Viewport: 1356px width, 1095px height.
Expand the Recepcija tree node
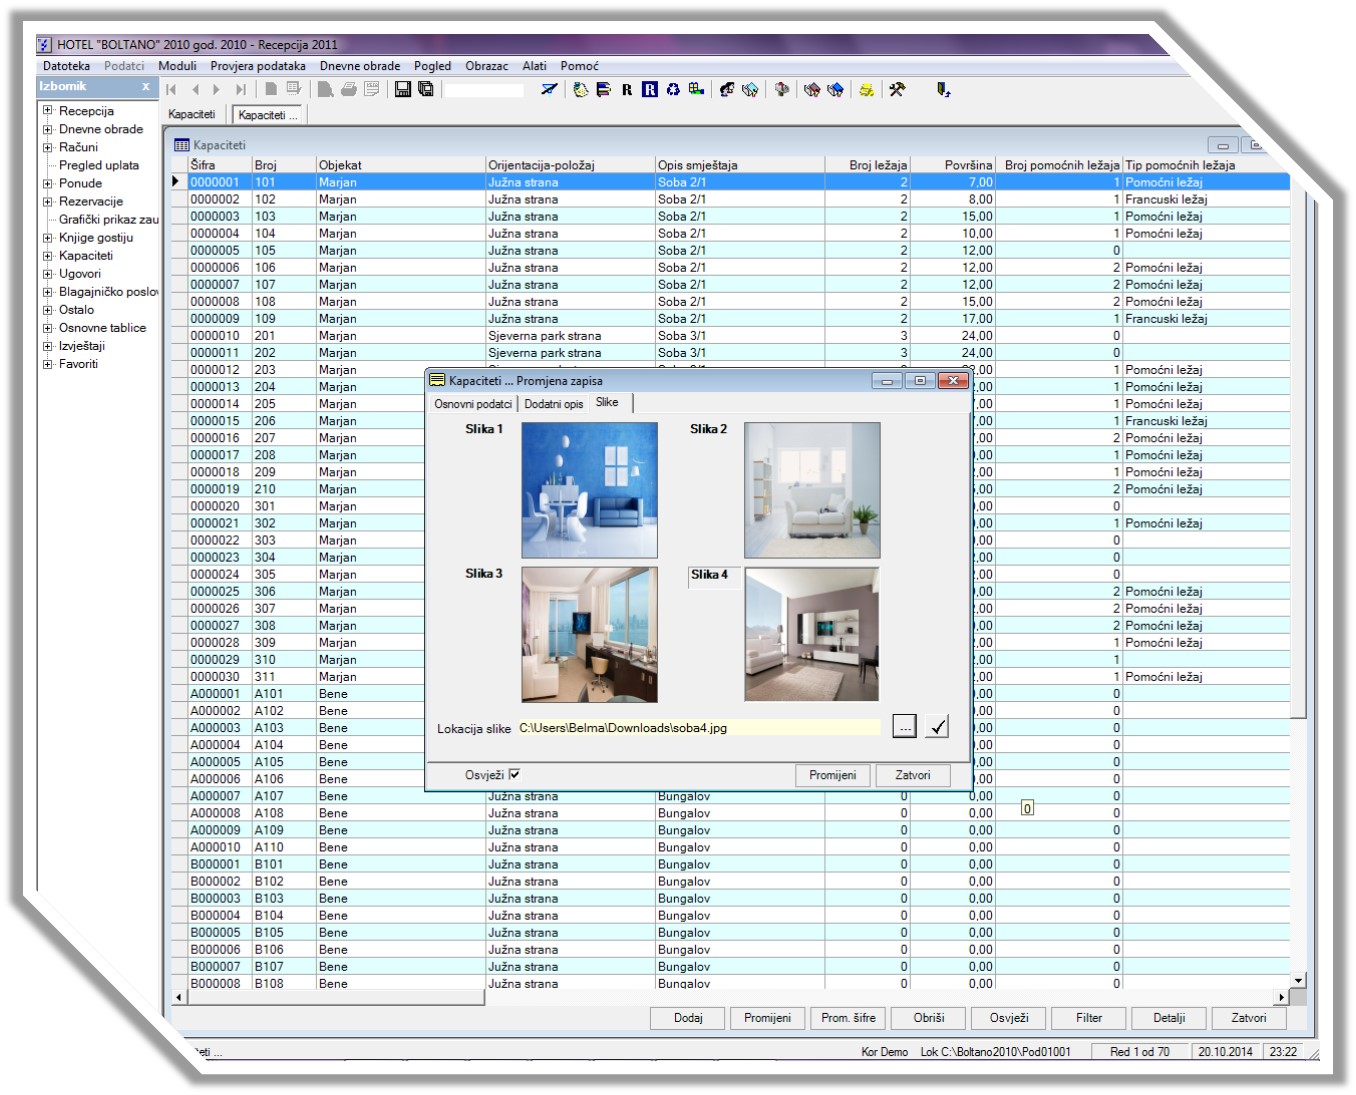[47, 111]
